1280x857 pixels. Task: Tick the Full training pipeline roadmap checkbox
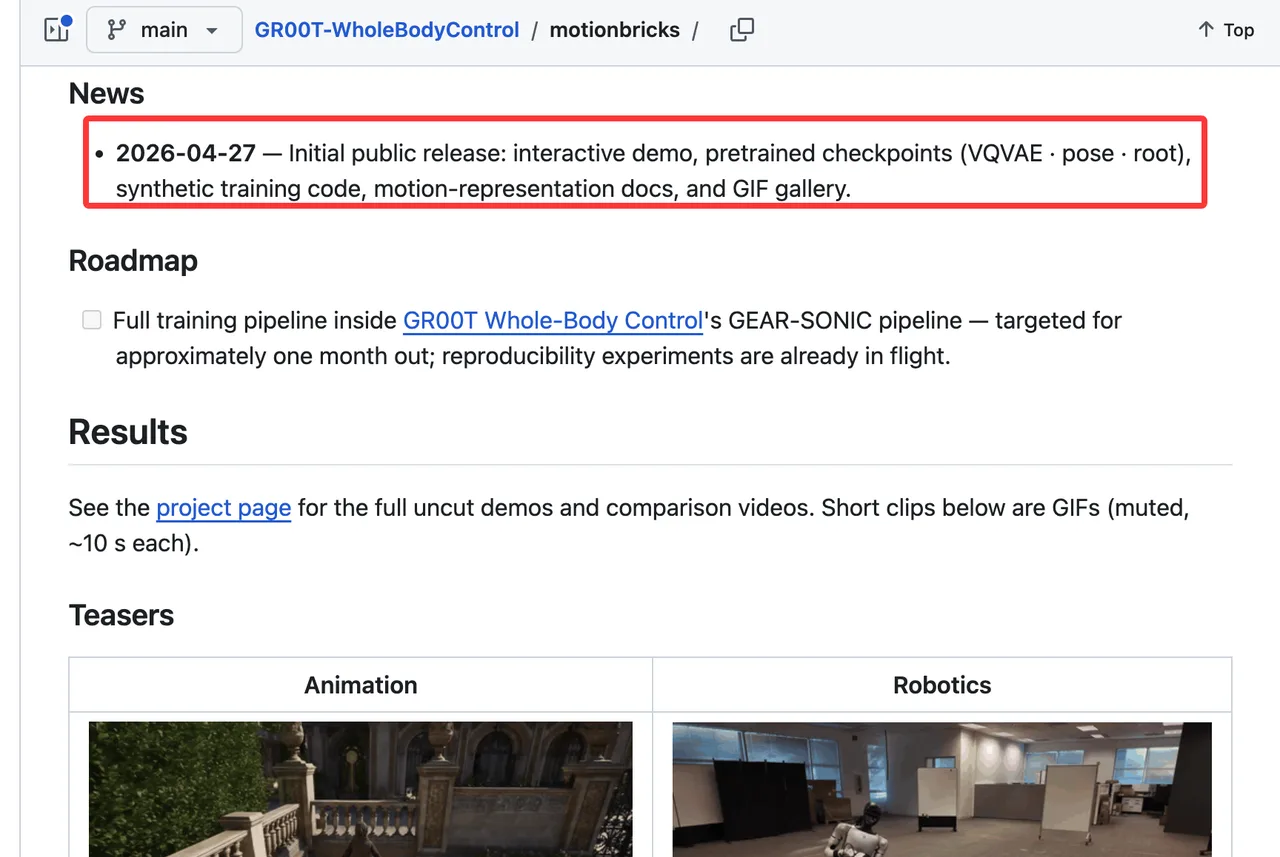(92, 320)
